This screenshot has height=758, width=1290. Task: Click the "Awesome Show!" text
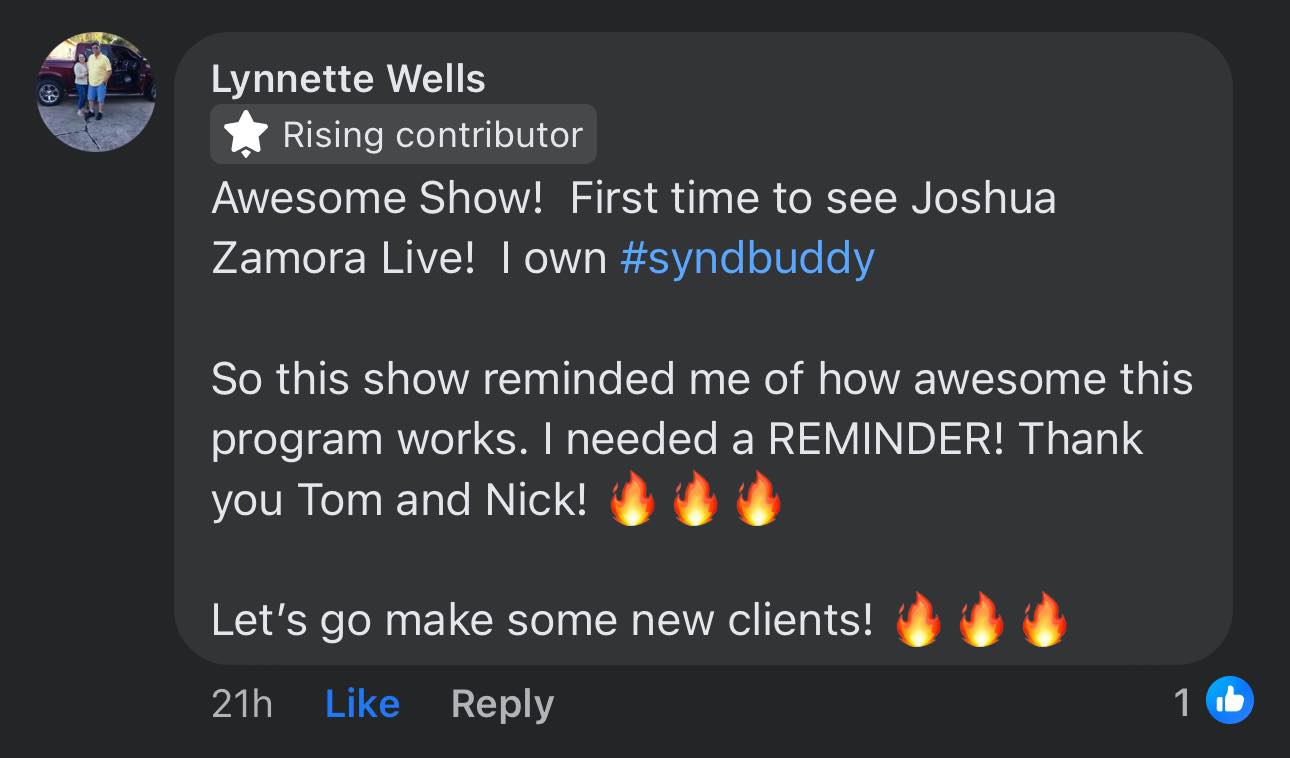pos(377,199)
